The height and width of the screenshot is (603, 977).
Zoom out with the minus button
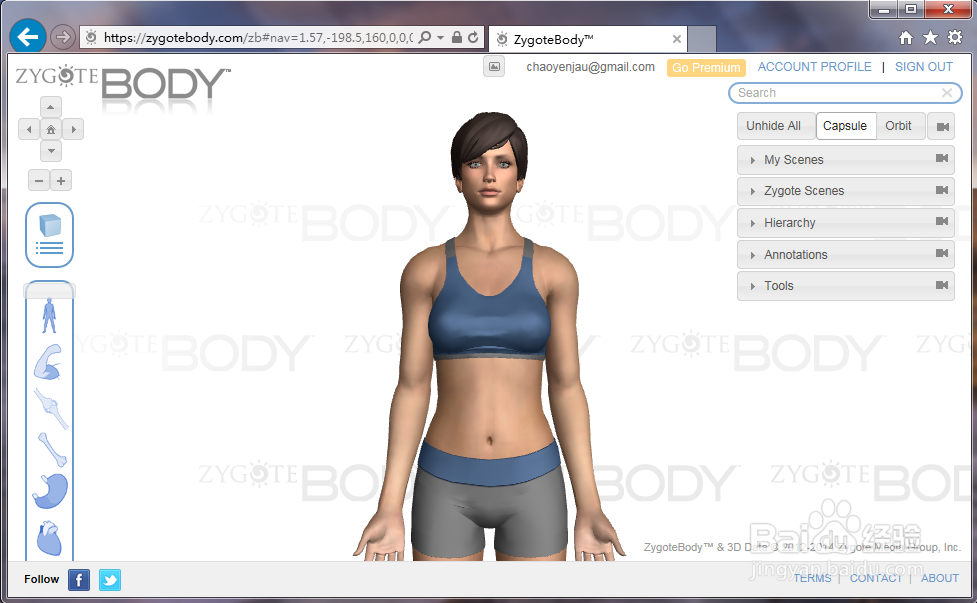tap(39, 181)
